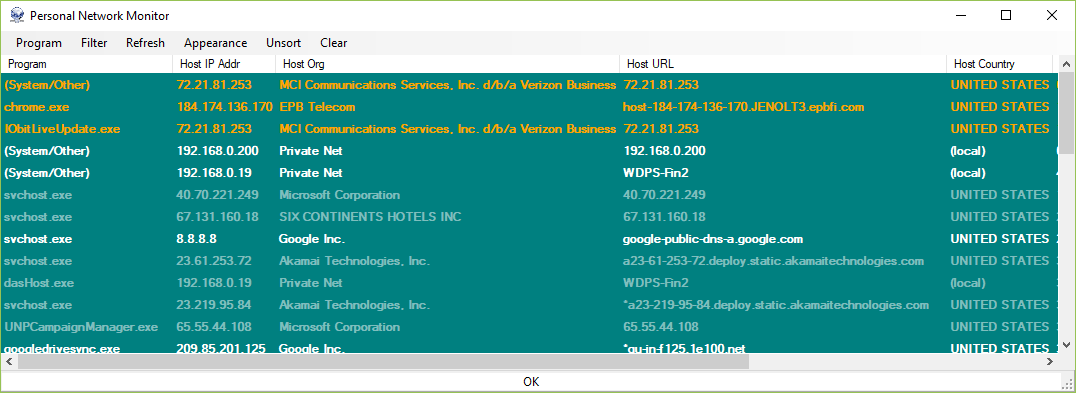Select the chrome.exe row

529,107
